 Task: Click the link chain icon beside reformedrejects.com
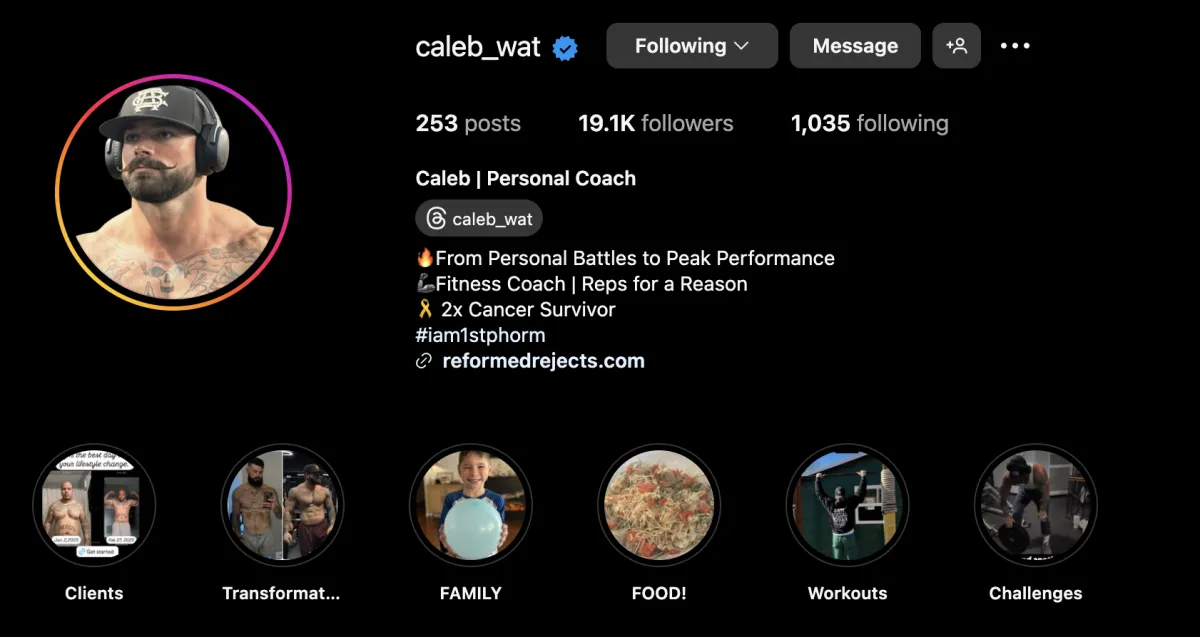tap(424, 362)
